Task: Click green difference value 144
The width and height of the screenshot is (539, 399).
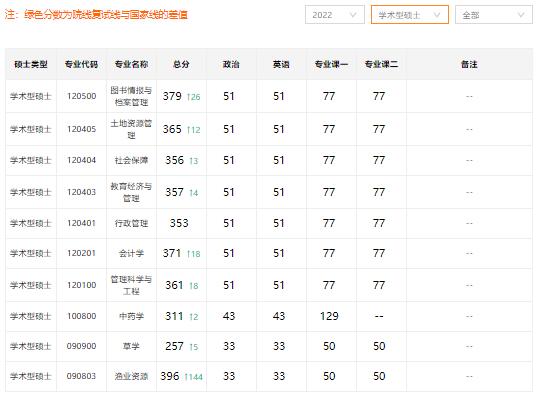Action: click(x=195, y=377)
